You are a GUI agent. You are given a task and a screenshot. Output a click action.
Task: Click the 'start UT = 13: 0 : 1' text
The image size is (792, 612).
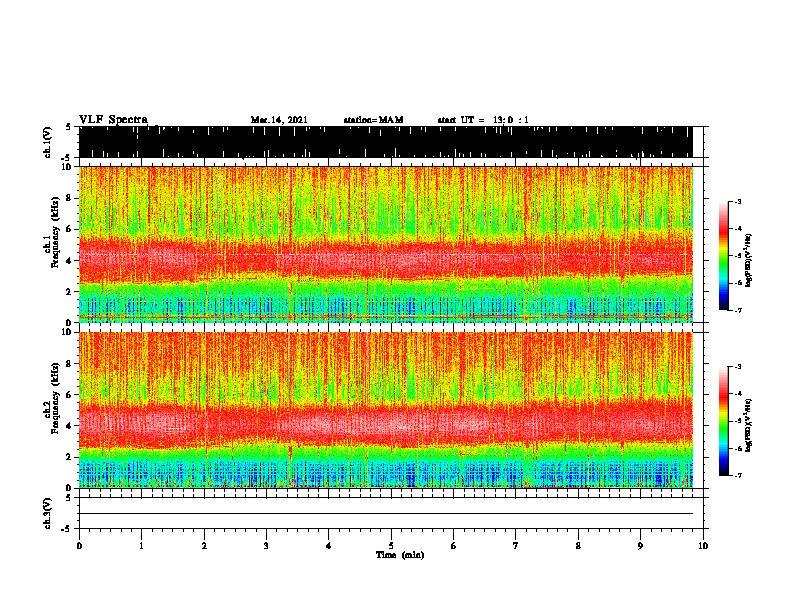pos(483,120)
